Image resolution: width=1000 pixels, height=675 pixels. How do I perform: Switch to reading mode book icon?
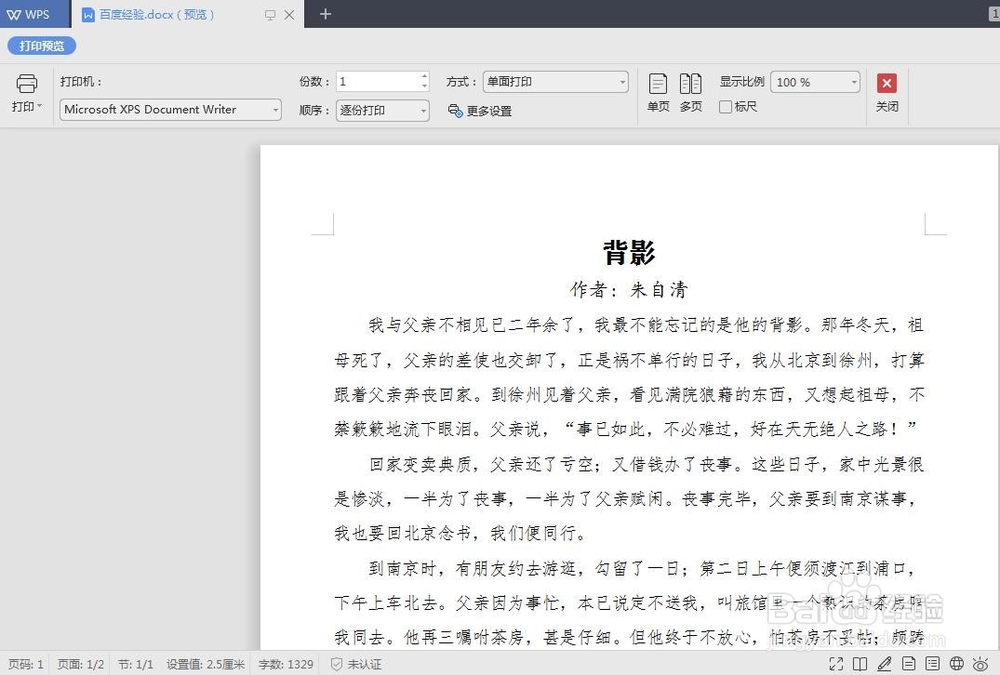click(860, 664)
